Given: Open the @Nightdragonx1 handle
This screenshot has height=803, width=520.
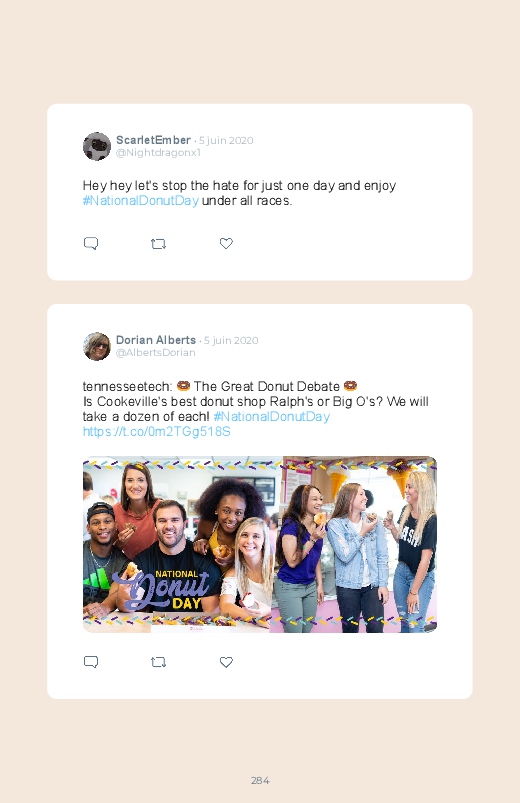Looking at the screenshot, I should point(158,153).
